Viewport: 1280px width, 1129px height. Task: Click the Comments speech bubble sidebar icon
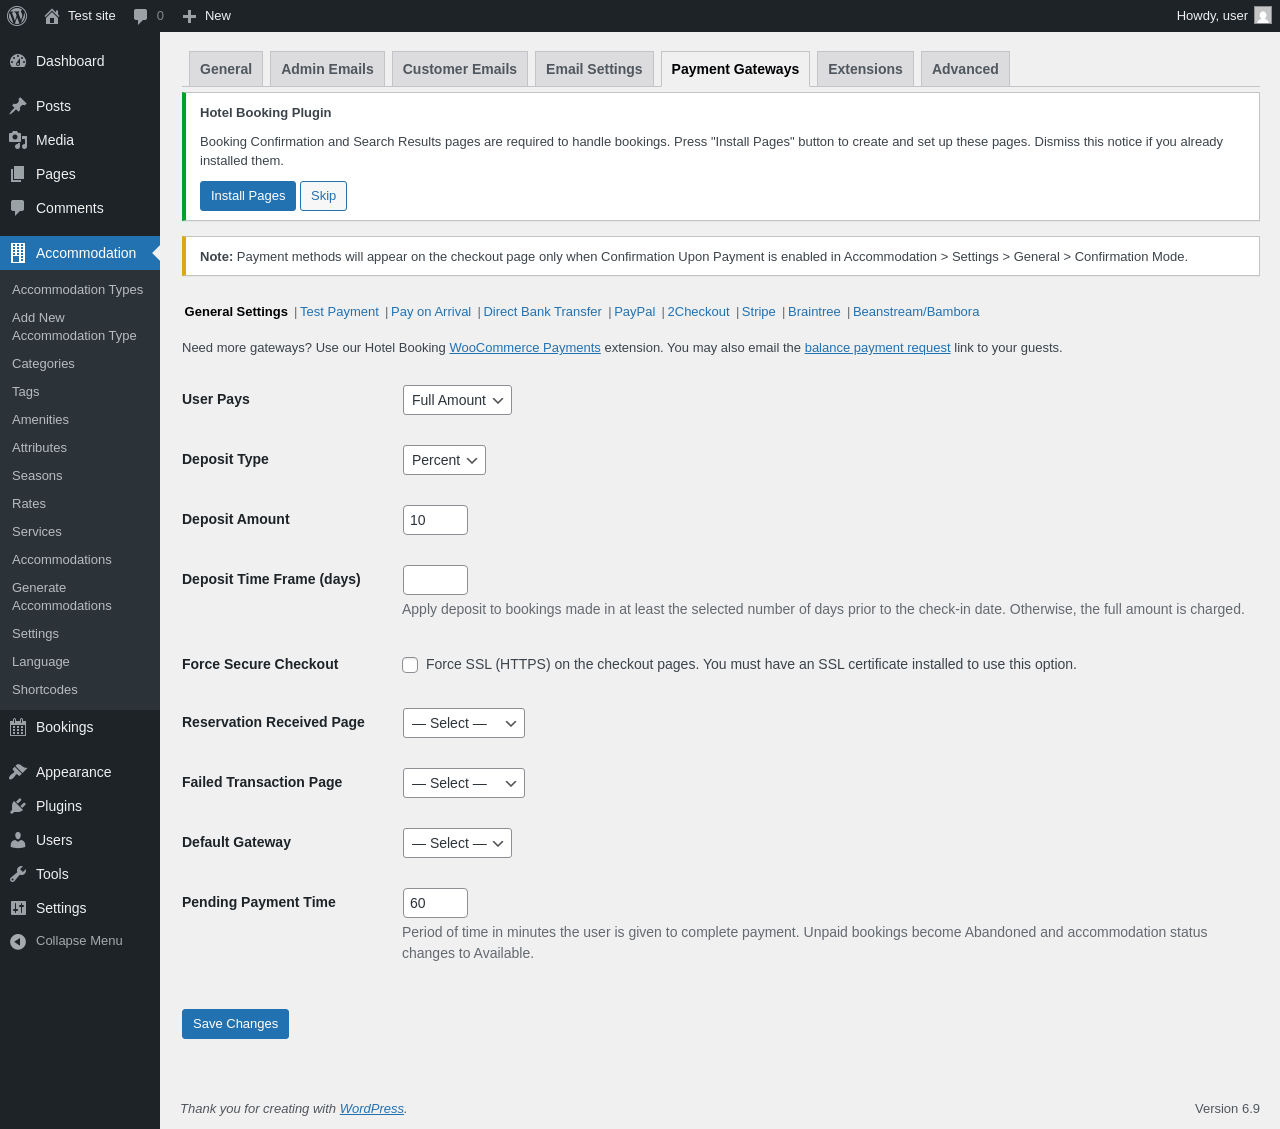[x=18, y=208]
